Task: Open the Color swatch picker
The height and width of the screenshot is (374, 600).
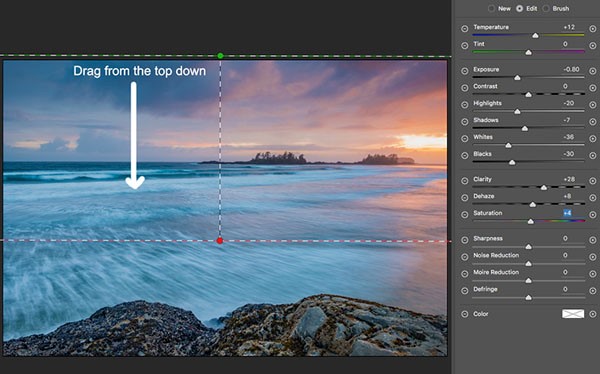Action: coord(573,314)
